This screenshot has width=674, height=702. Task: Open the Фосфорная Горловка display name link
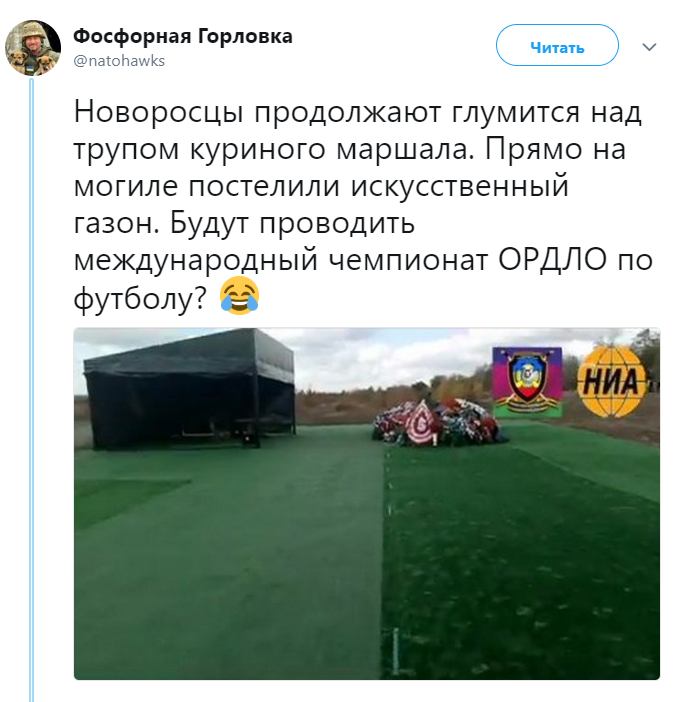pyautogui.click(x=183, y=36)
